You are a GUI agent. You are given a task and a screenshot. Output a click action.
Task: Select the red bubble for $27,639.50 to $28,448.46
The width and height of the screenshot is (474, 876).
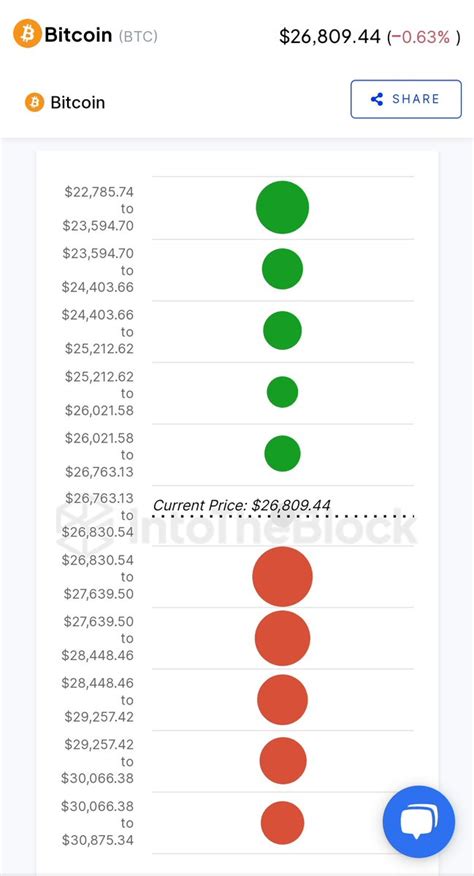click(282, 638)
